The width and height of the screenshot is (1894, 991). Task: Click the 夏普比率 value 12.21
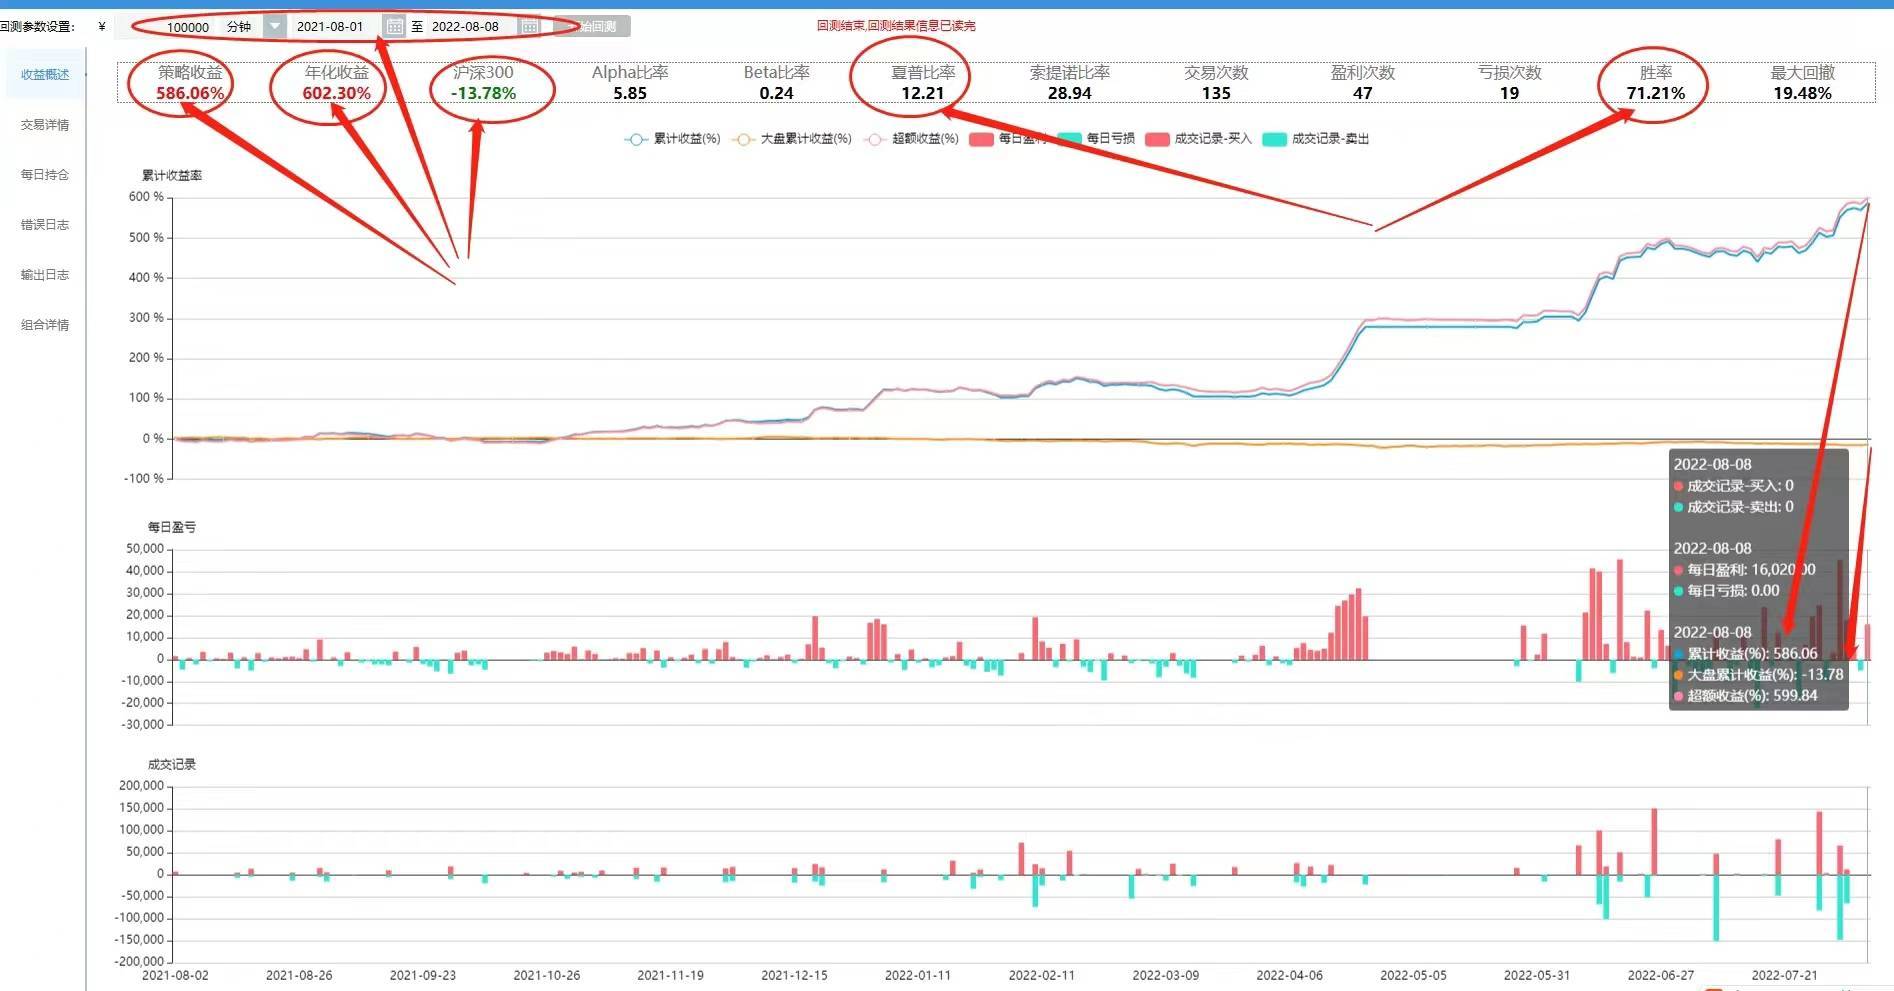(923, 93)
